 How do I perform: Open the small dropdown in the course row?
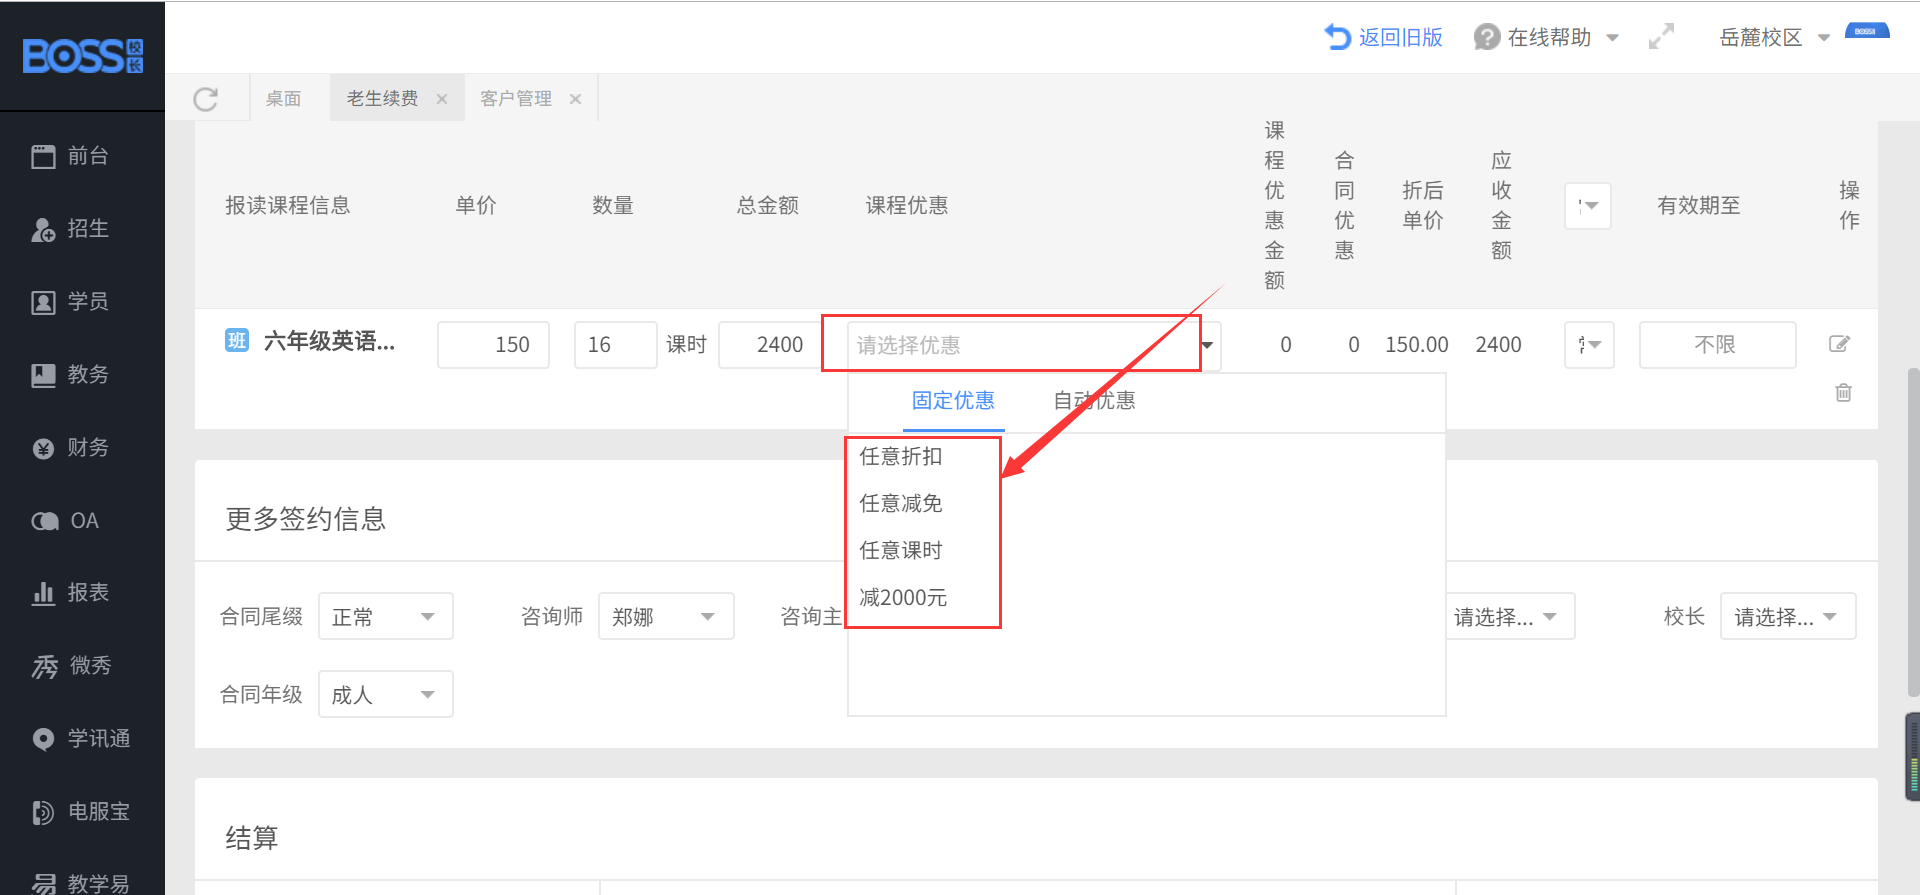1589,345
